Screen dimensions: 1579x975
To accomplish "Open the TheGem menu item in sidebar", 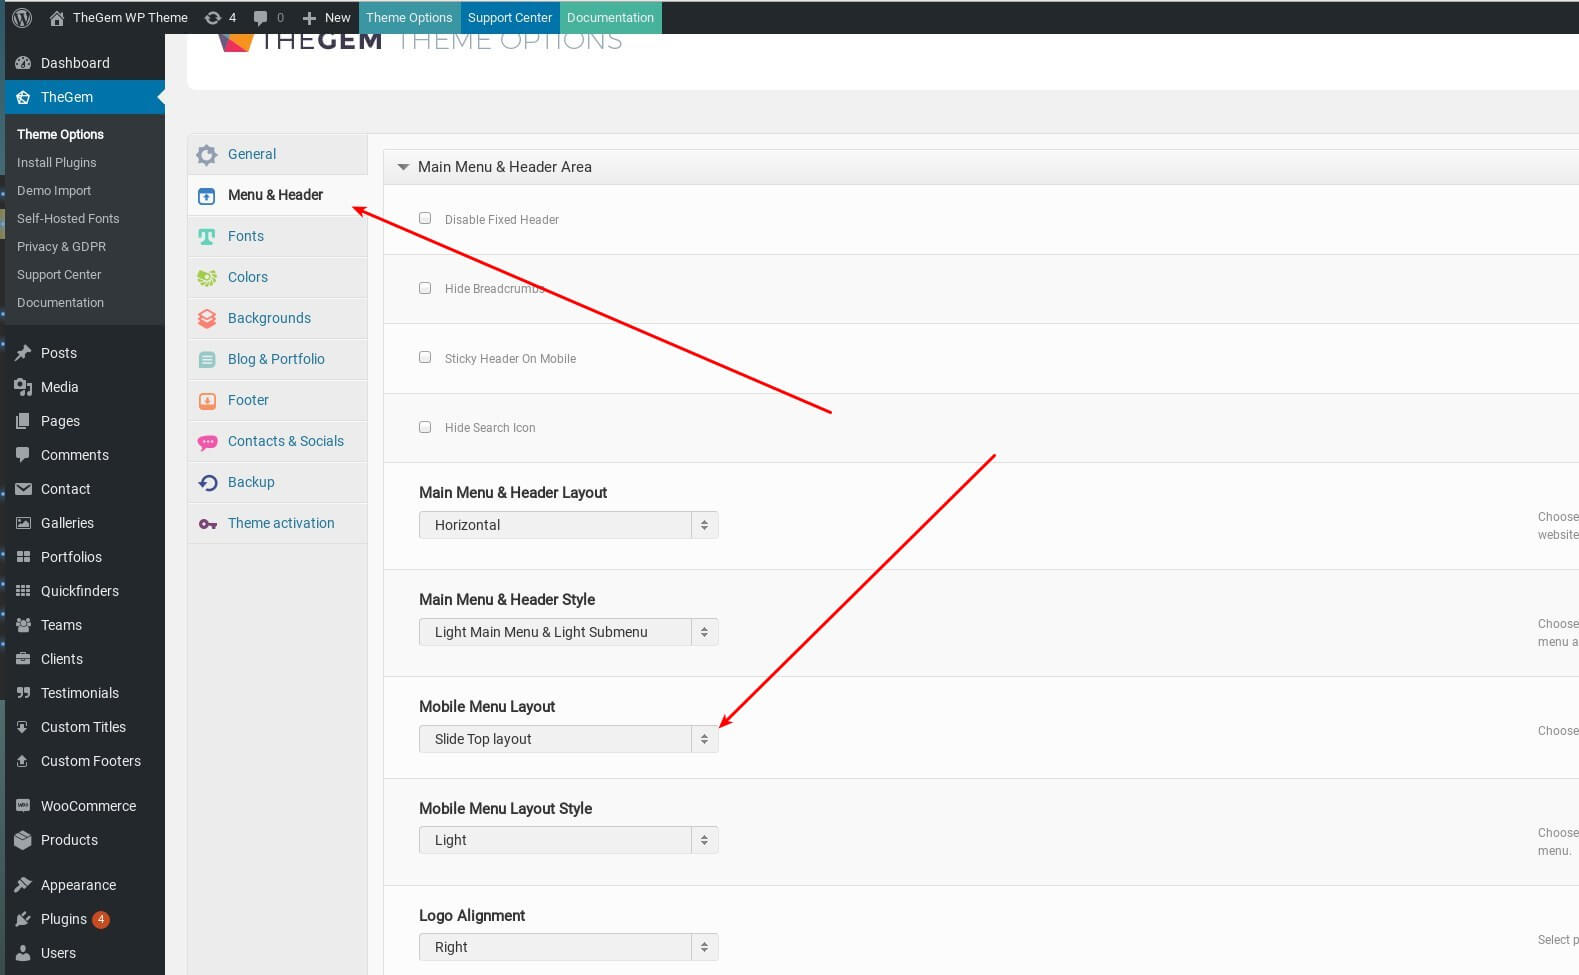I will pyautogui.click(x=85, y=97).
